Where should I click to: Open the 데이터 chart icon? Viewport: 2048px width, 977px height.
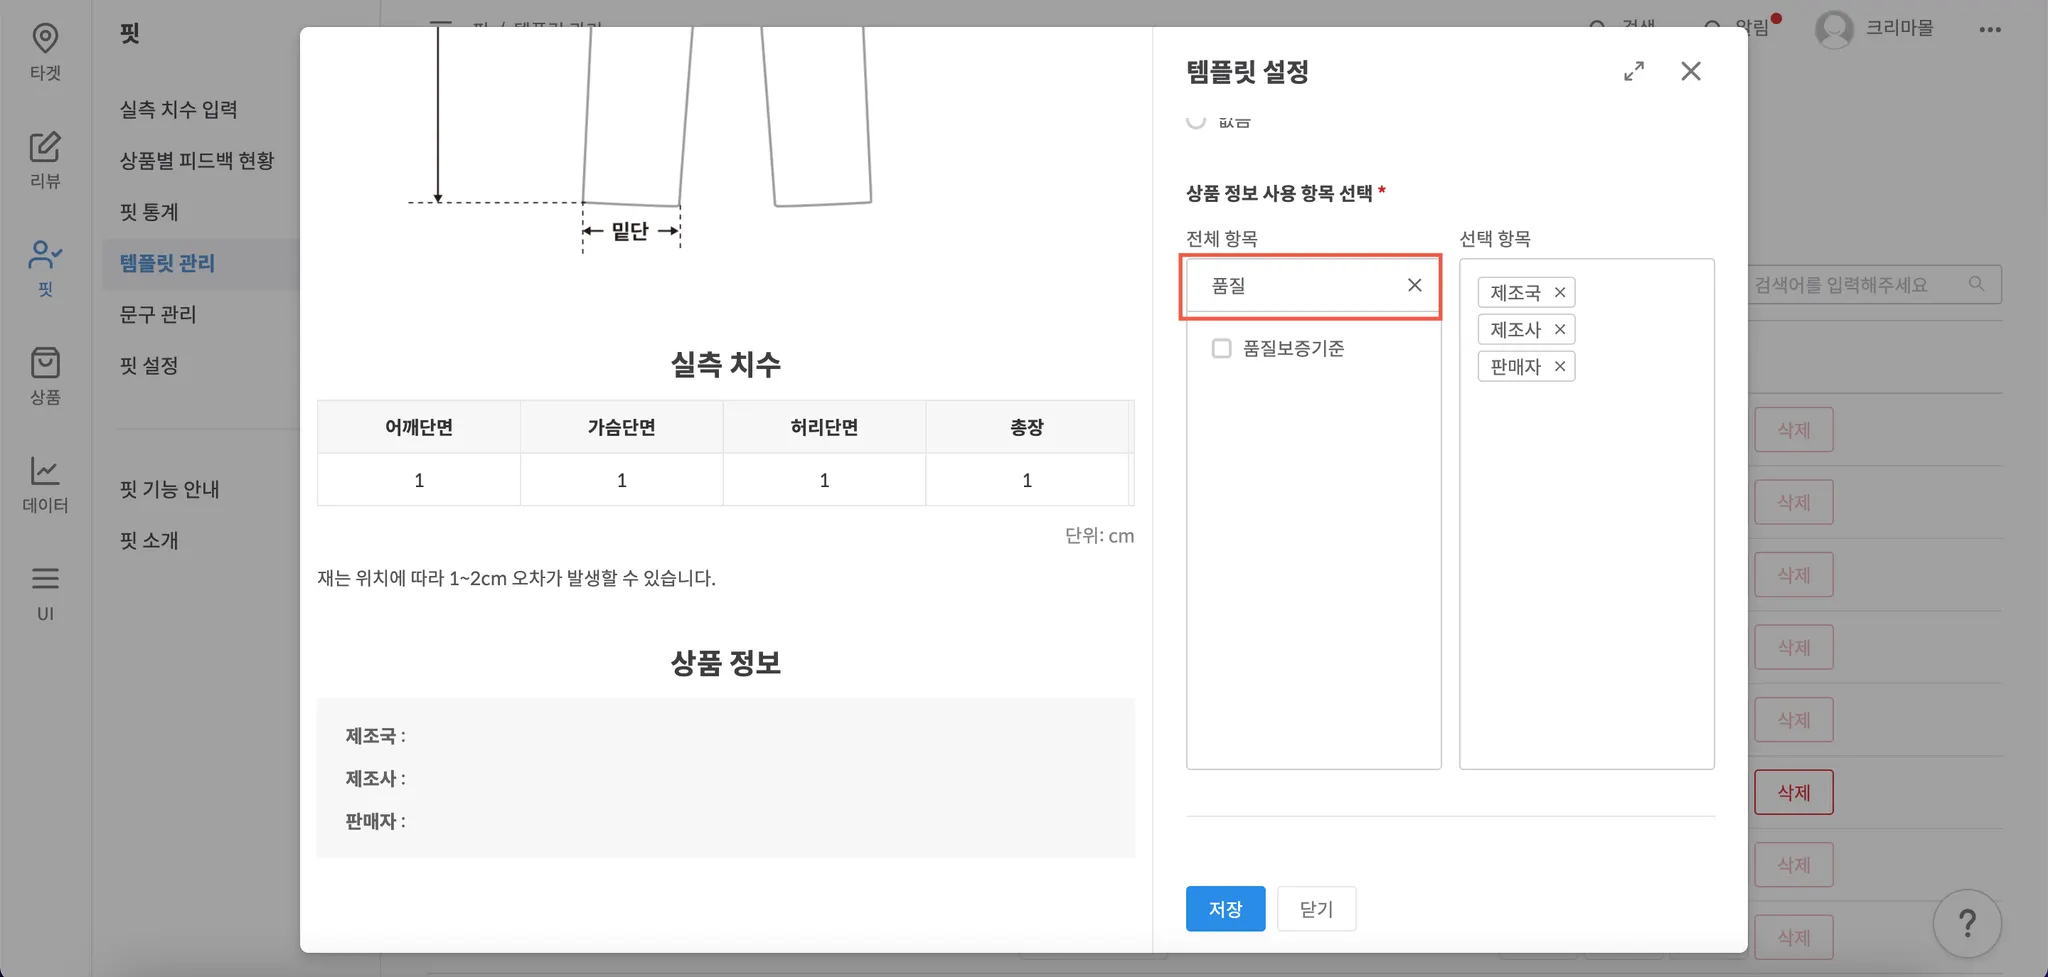pos(45,483)
